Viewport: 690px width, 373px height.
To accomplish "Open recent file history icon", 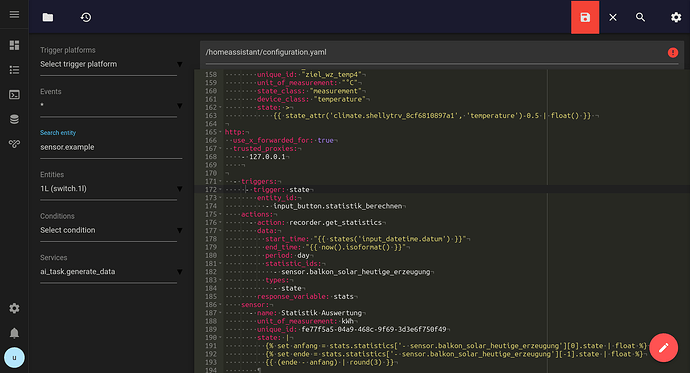I will [86, 17].
